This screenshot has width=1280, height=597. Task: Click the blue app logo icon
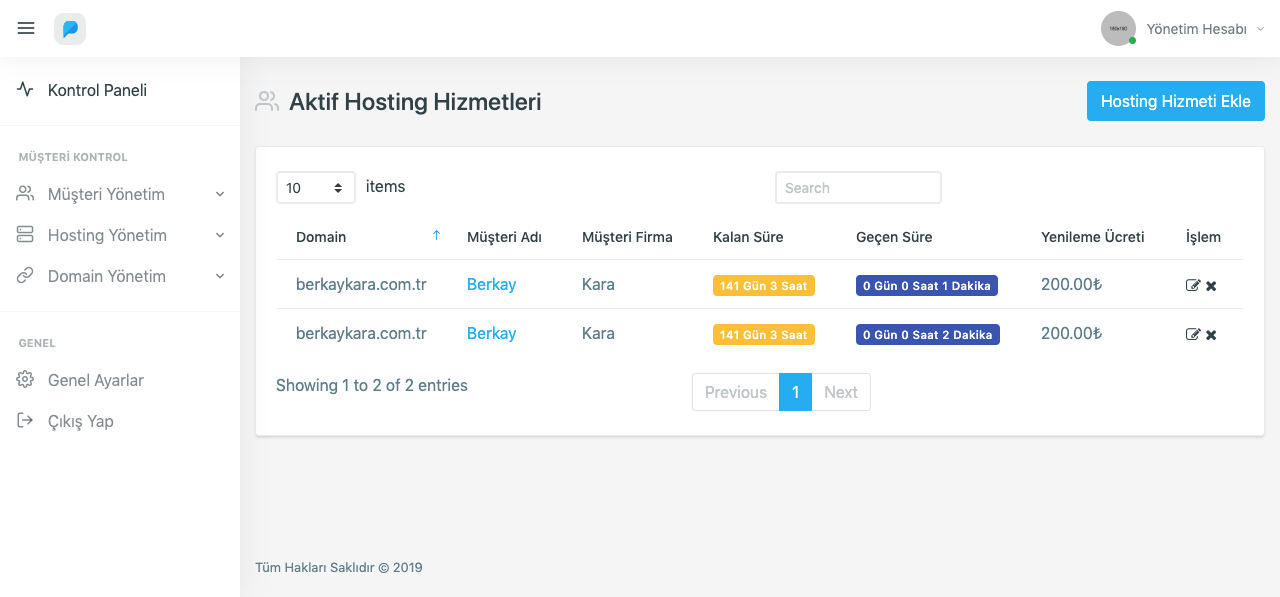click(x=70, y=29)
